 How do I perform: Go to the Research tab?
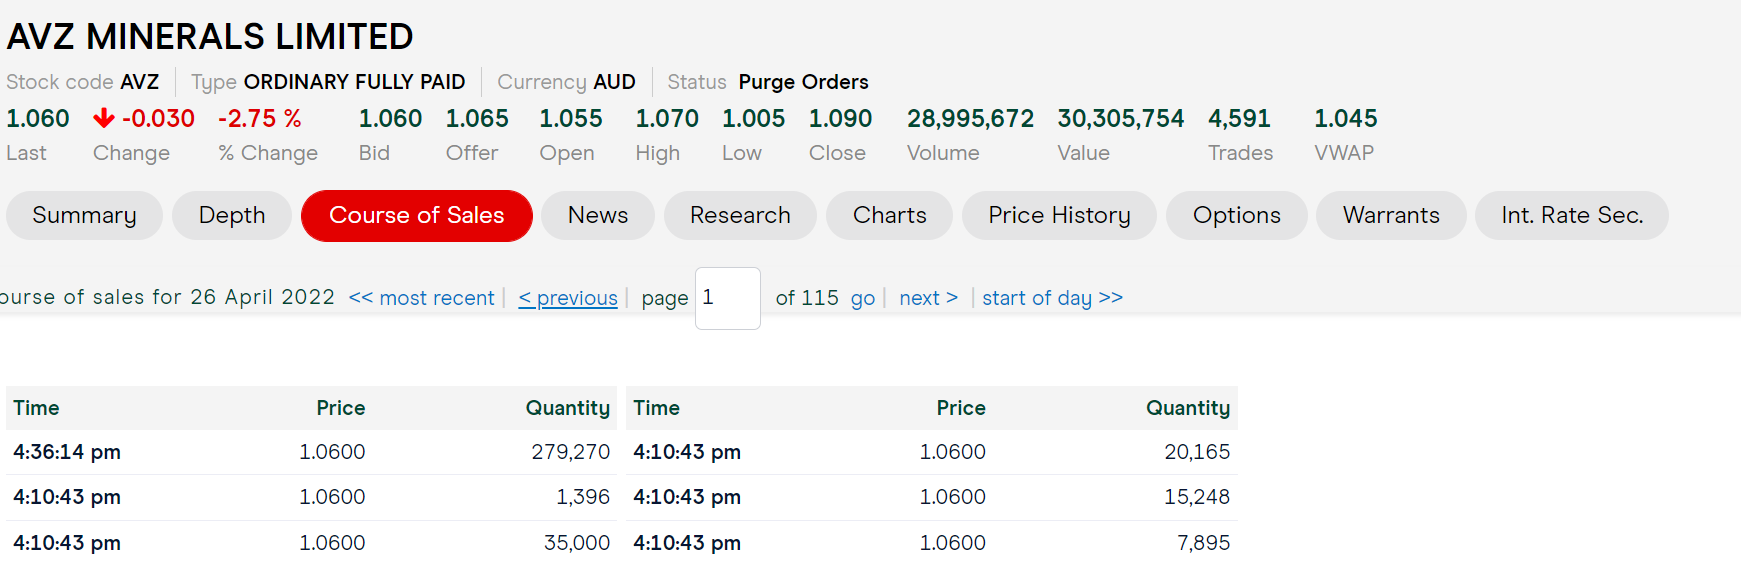pyautogui.click(x=740, y=215)
